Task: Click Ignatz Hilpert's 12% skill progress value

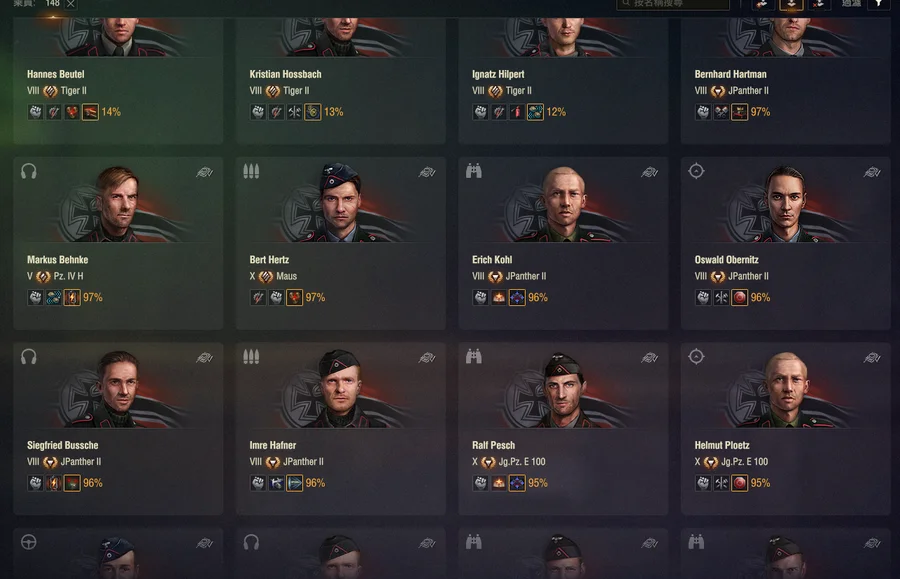Action: (x=556, y=112)
